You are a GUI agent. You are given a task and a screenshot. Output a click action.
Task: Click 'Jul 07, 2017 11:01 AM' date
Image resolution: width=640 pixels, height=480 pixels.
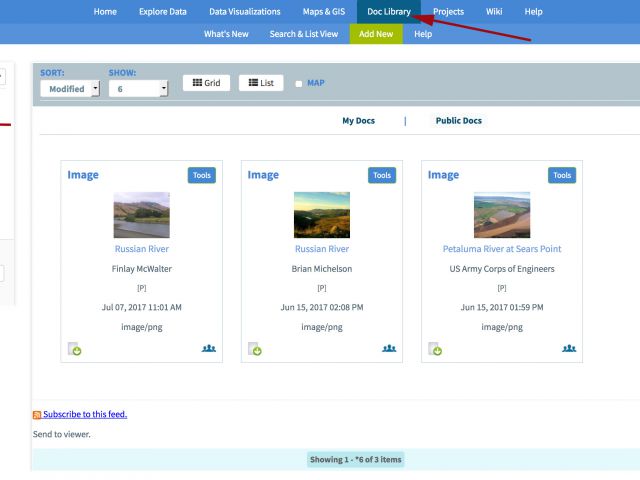(x=142, y=307)
